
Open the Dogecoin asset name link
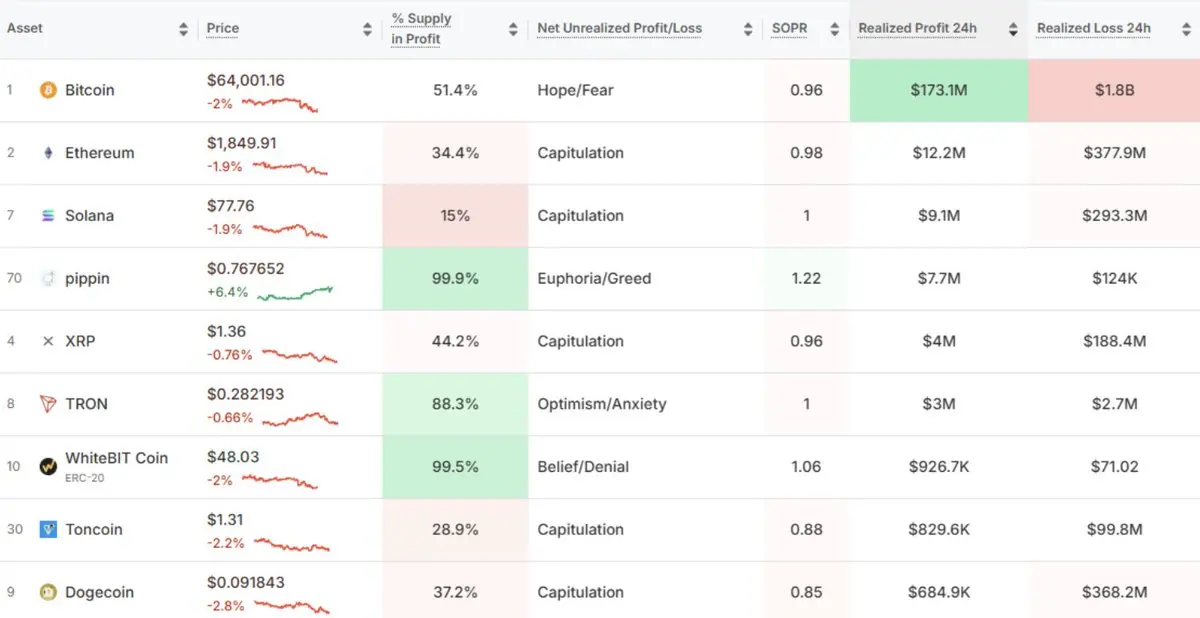[x=99, y=592]
